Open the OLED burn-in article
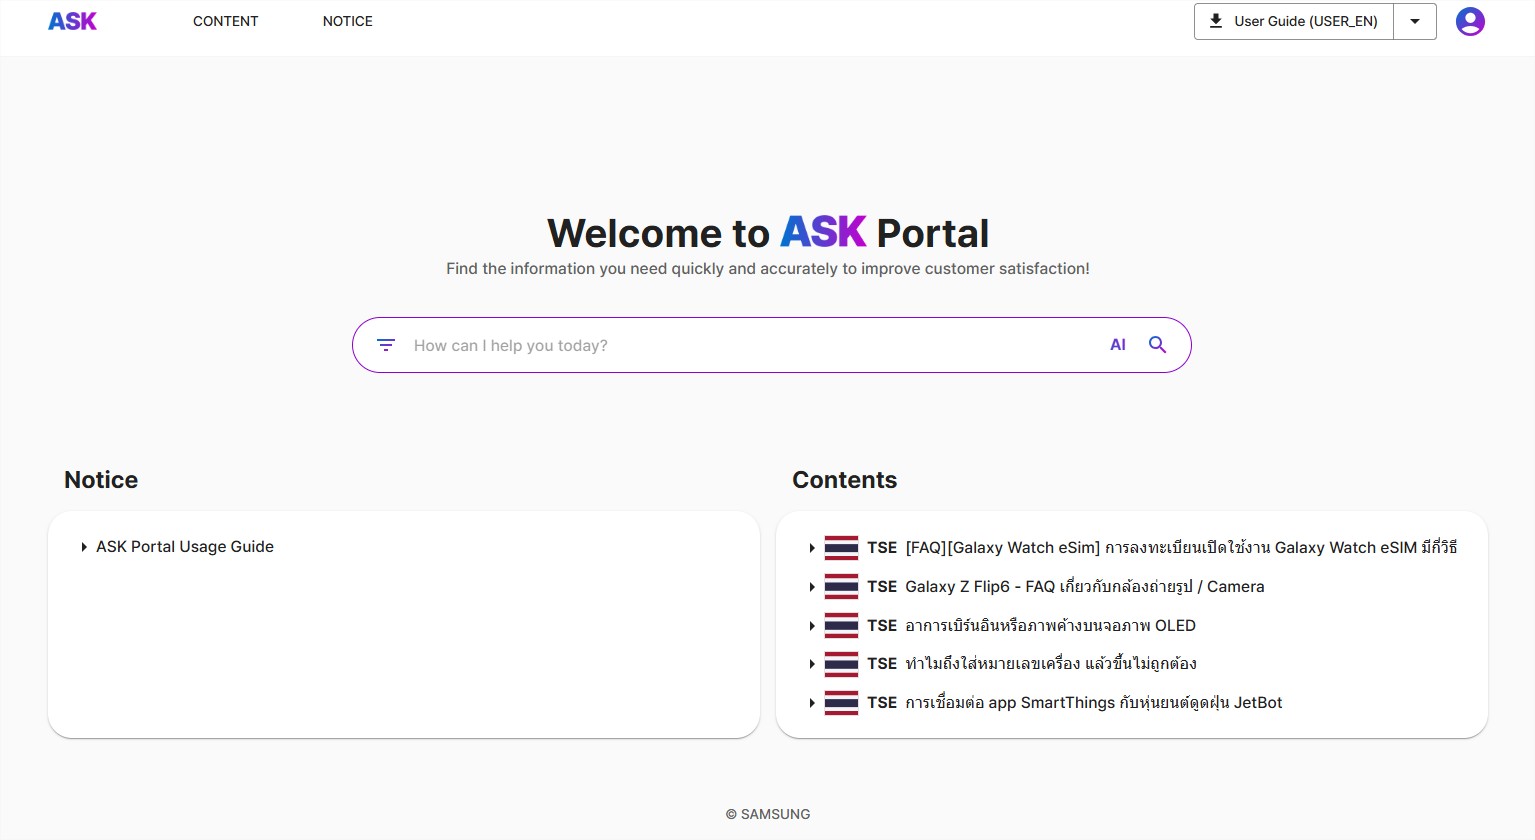Image resolution: width=1535 pixels, height=840 pixels. point(1050,626)
